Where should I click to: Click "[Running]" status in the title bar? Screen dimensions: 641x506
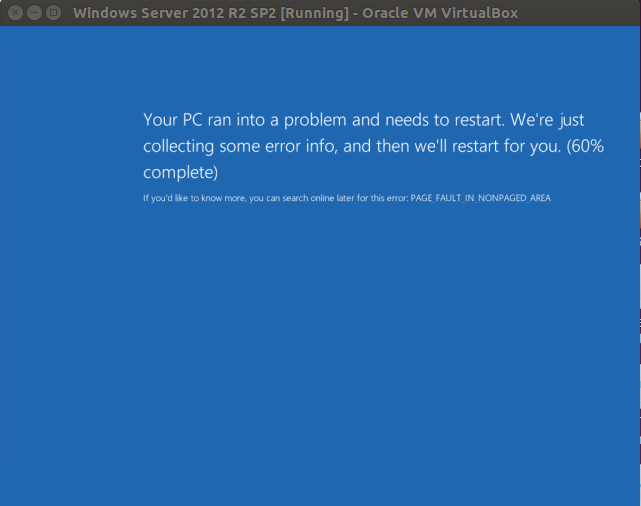[315, 13]
